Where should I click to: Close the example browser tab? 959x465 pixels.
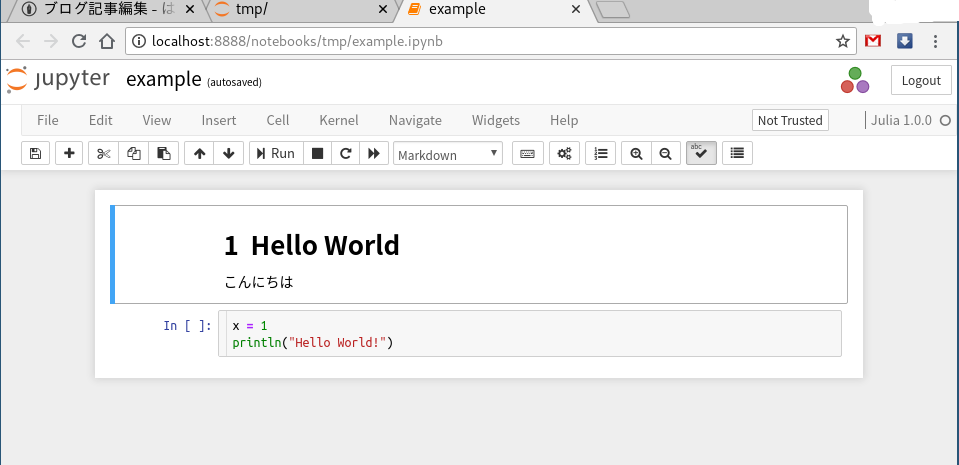576,10
